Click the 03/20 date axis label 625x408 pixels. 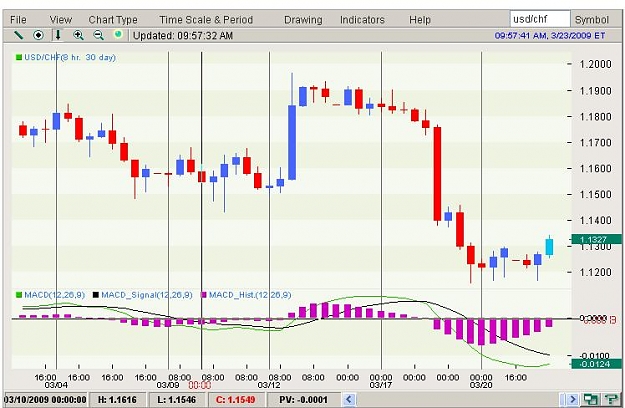point(481,385)
